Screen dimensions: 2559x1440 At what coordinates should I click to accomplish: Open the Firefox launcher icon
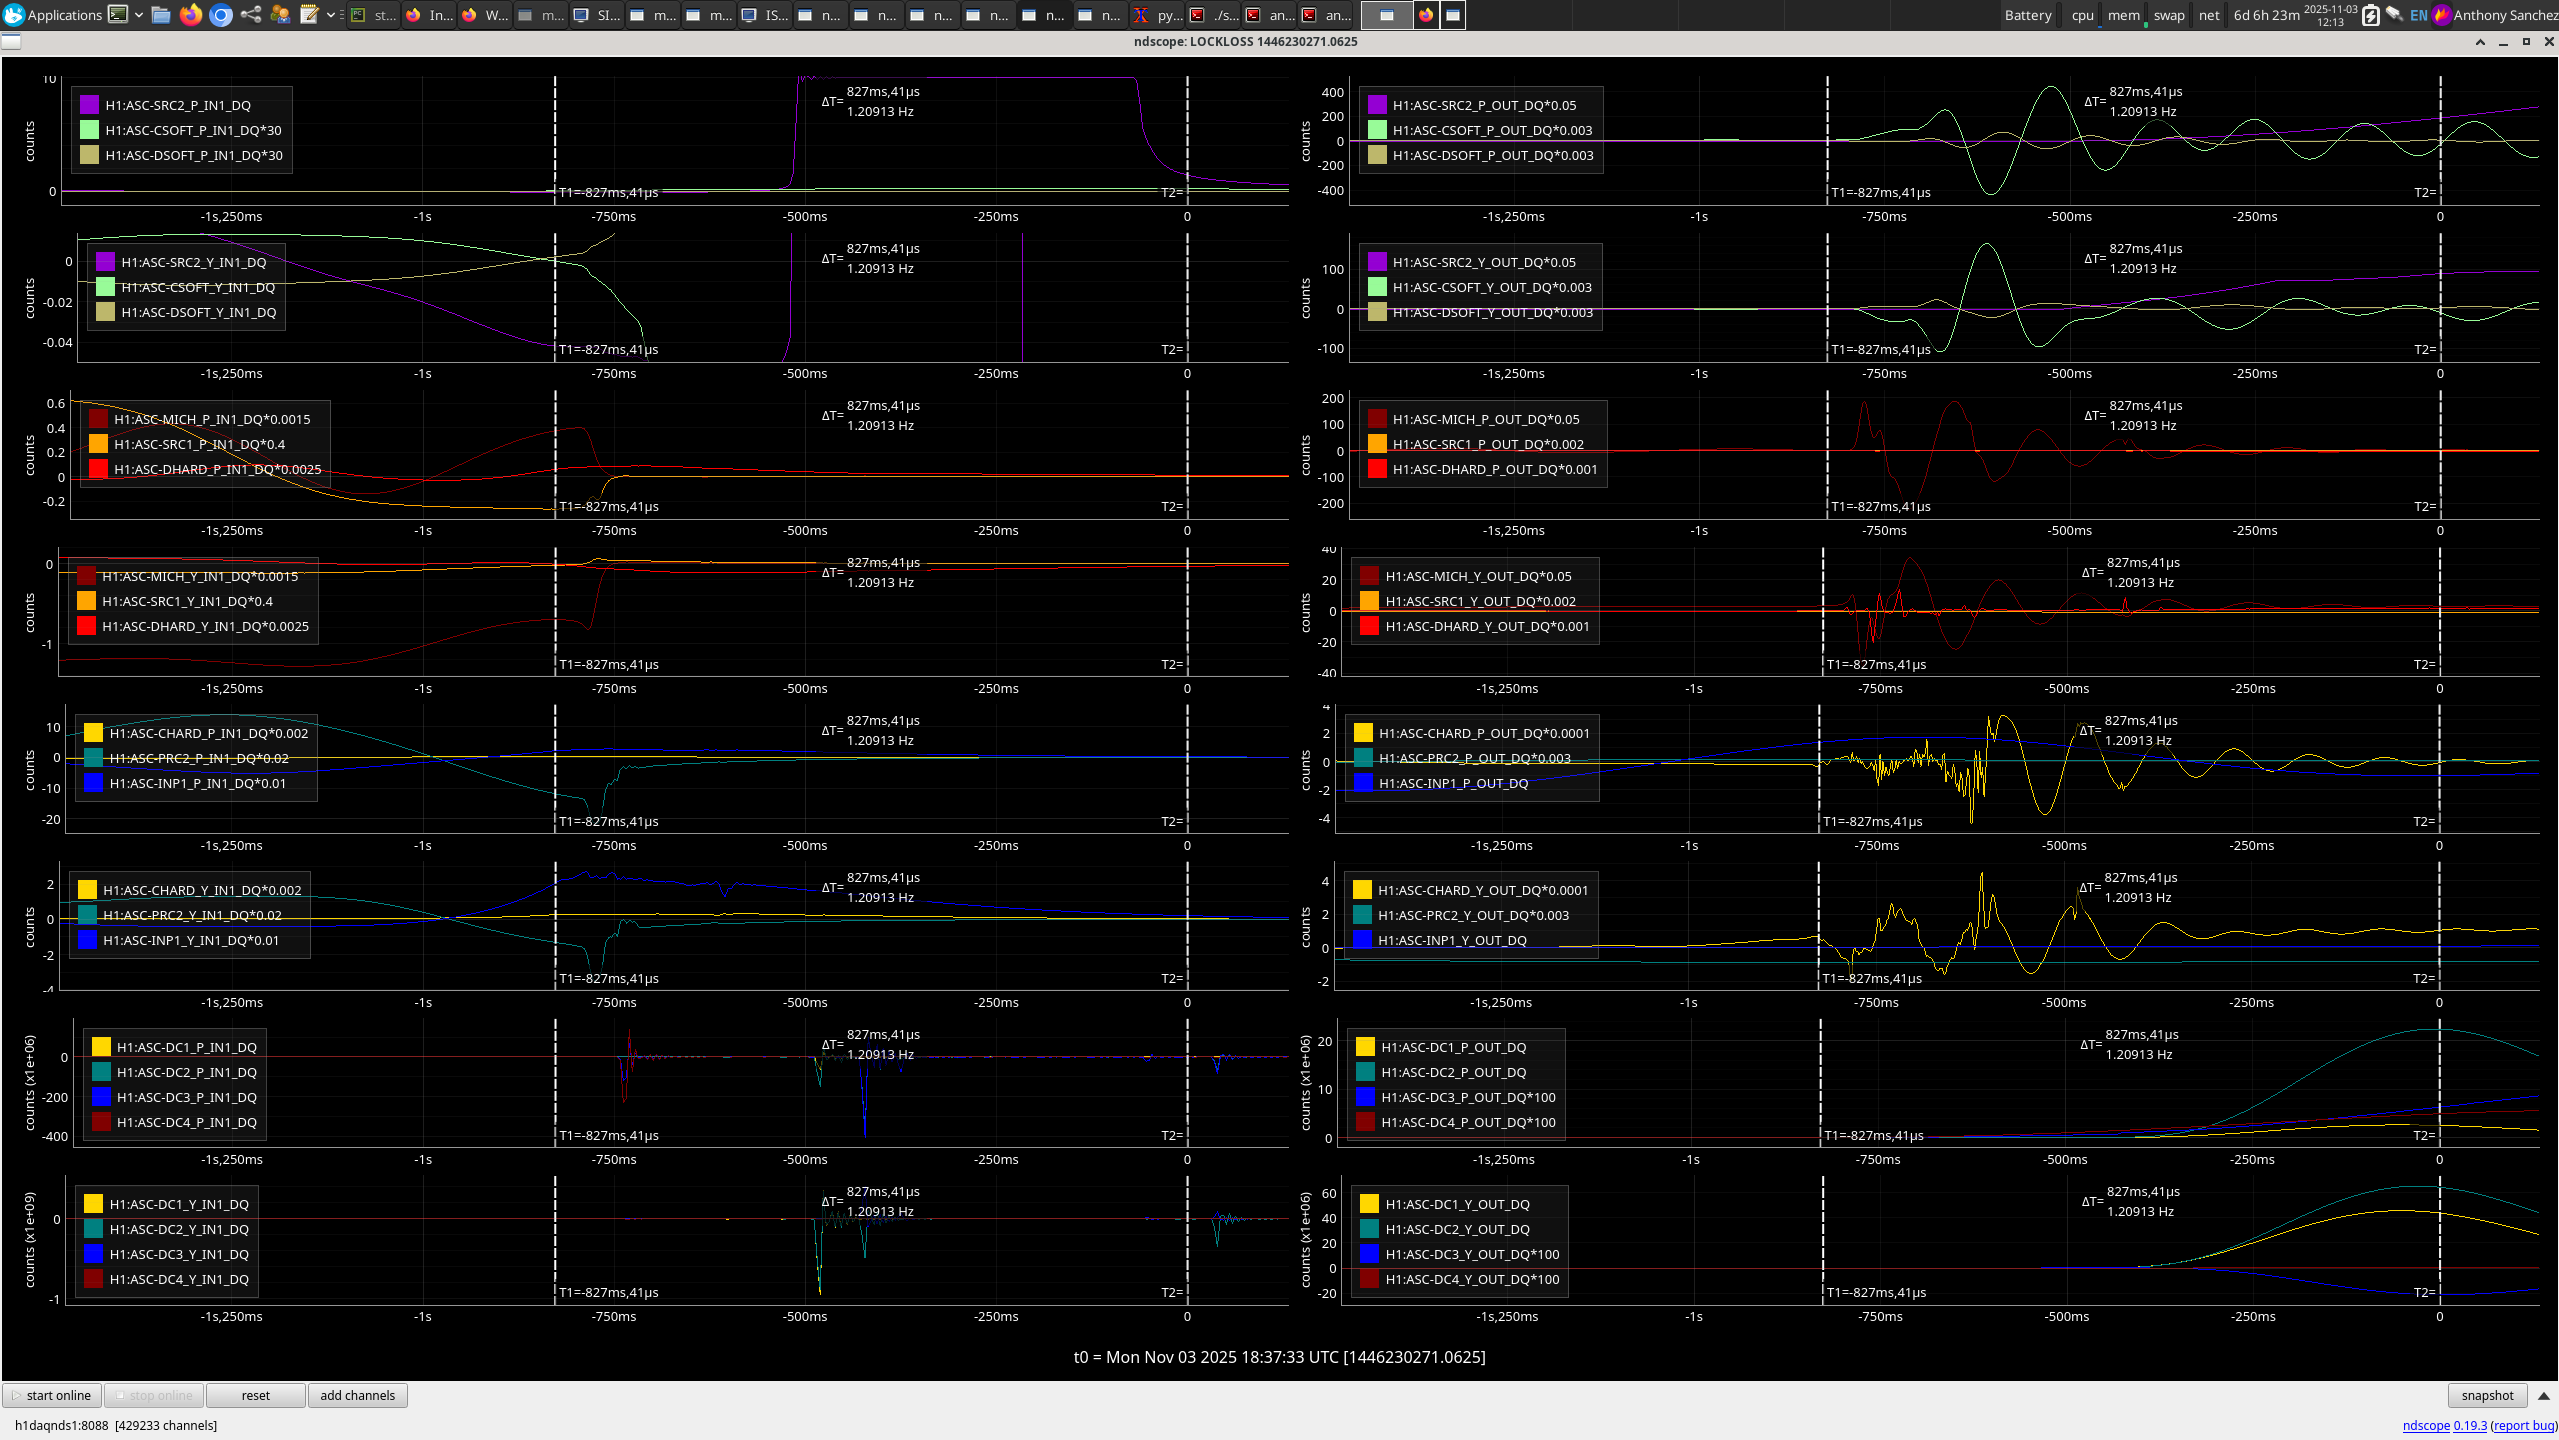(190, 15)
